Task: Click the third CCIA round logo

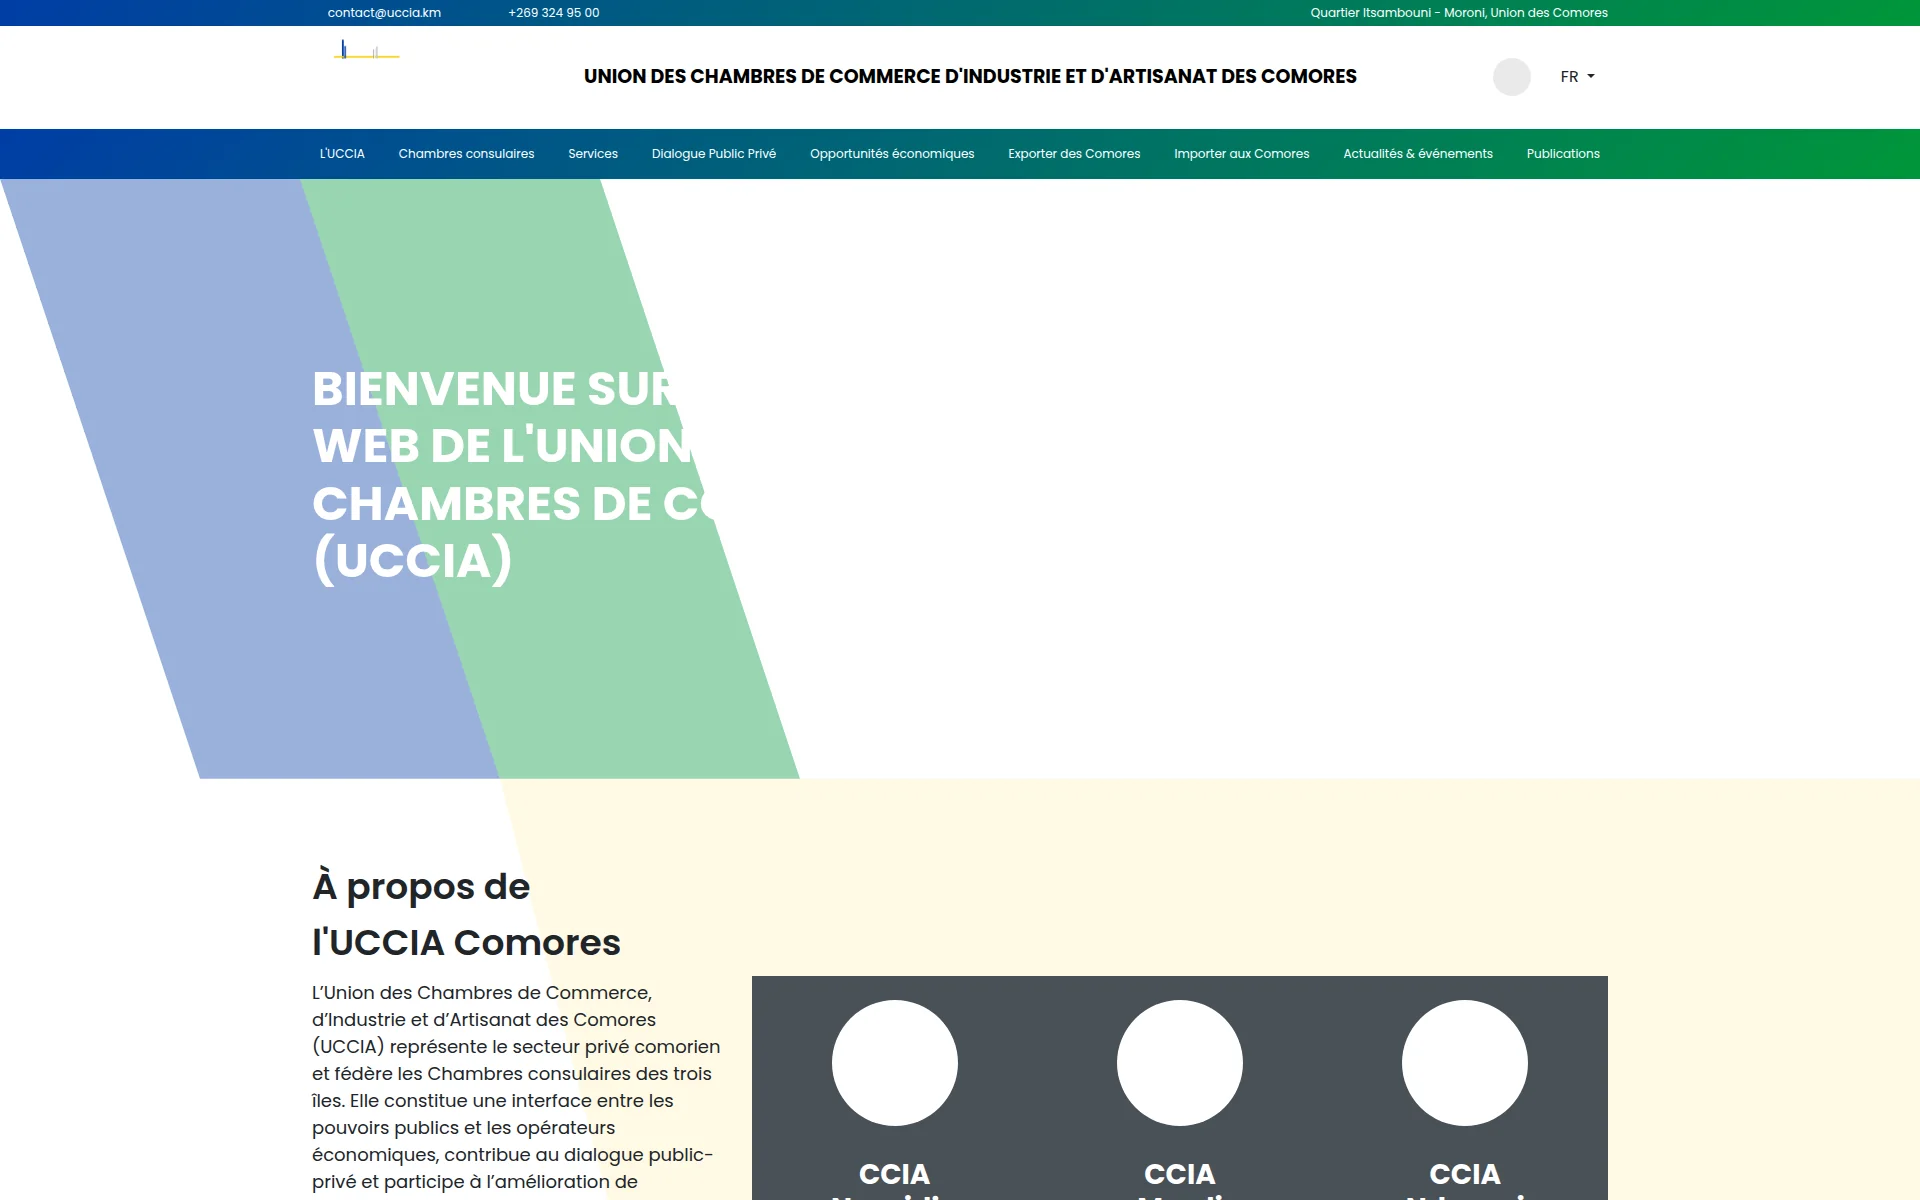Action: (1465, 1063)
